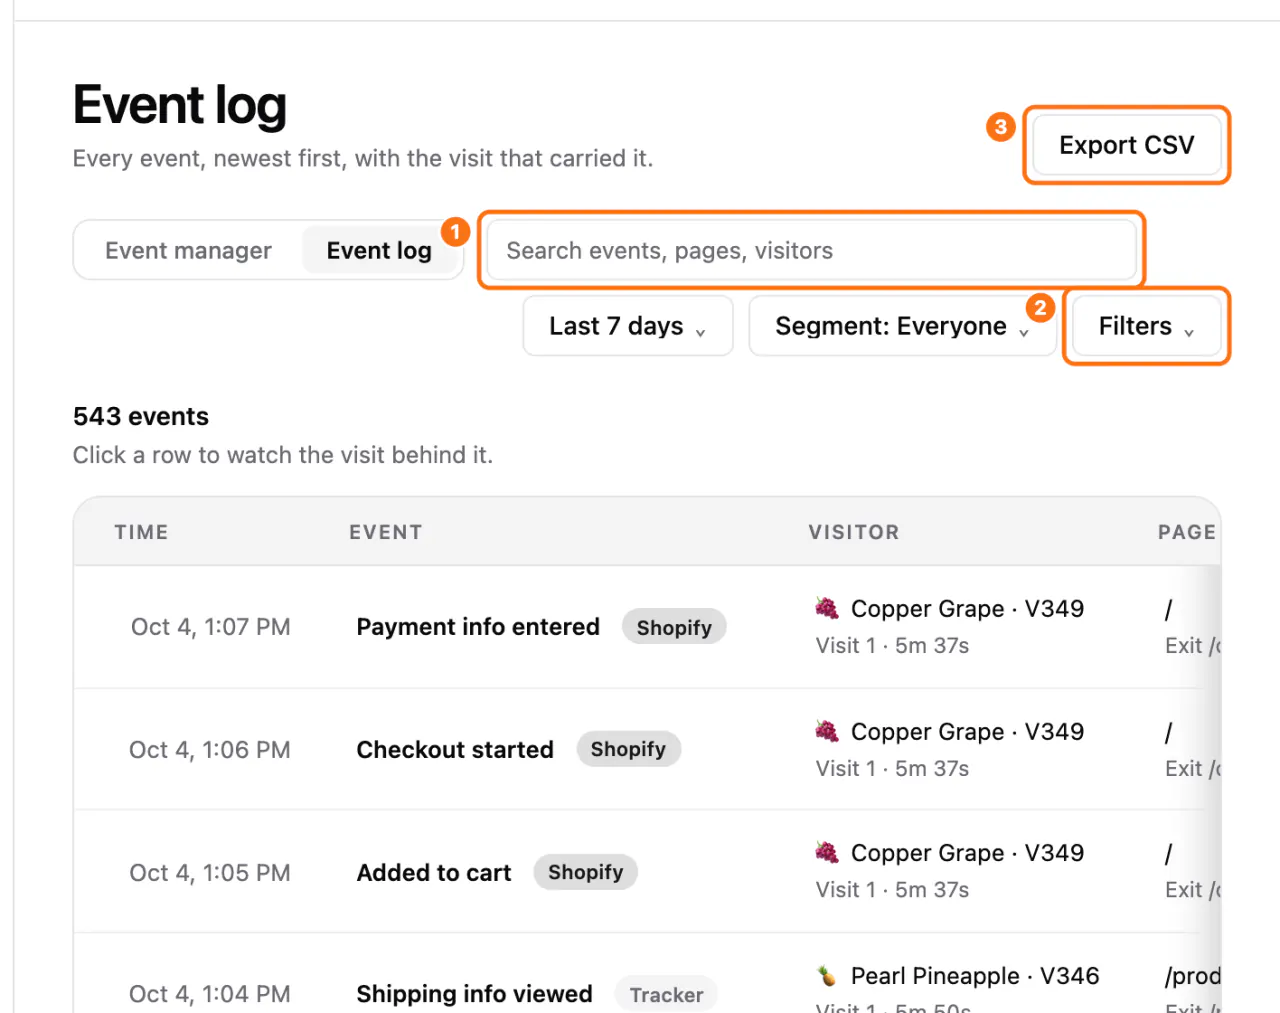Select the Oct 4, 1:04 PM timestamp
The width and height of the screenshot is (1280, 1013).
point(209,994)
